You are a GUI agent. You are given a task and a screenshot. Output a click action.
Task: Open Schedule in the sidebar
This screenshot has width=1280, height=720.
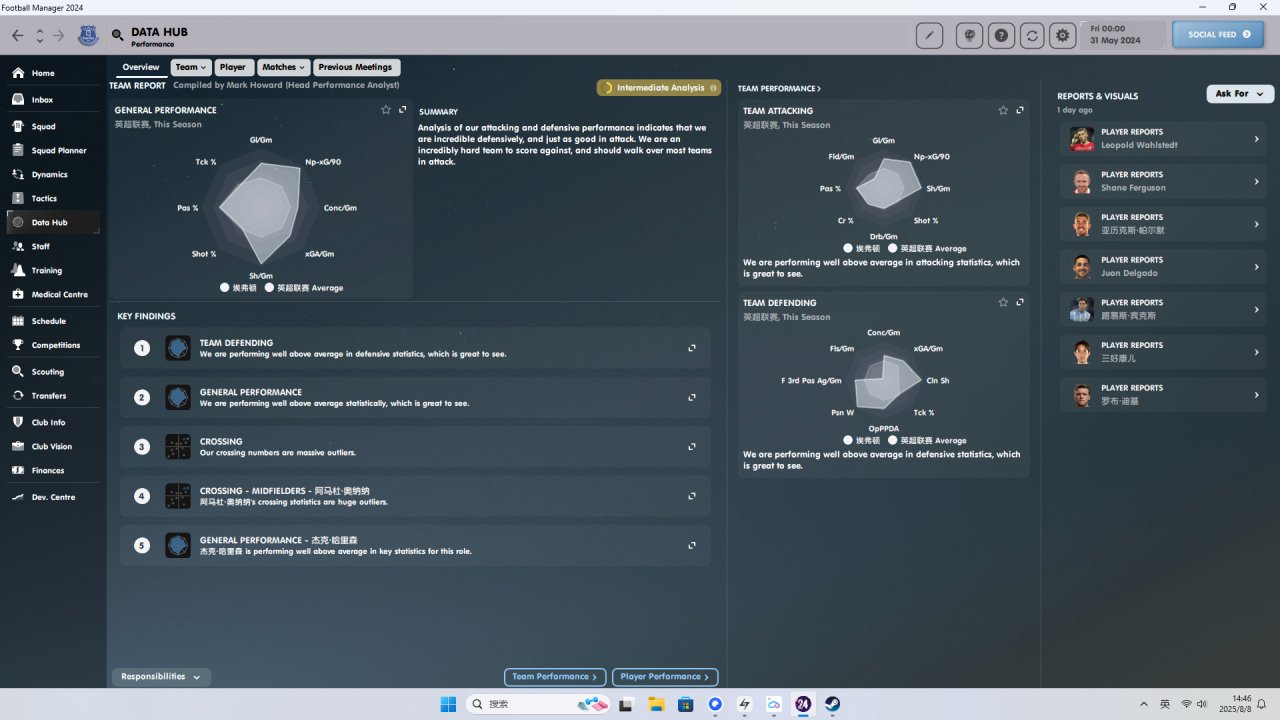coord(53,321)
